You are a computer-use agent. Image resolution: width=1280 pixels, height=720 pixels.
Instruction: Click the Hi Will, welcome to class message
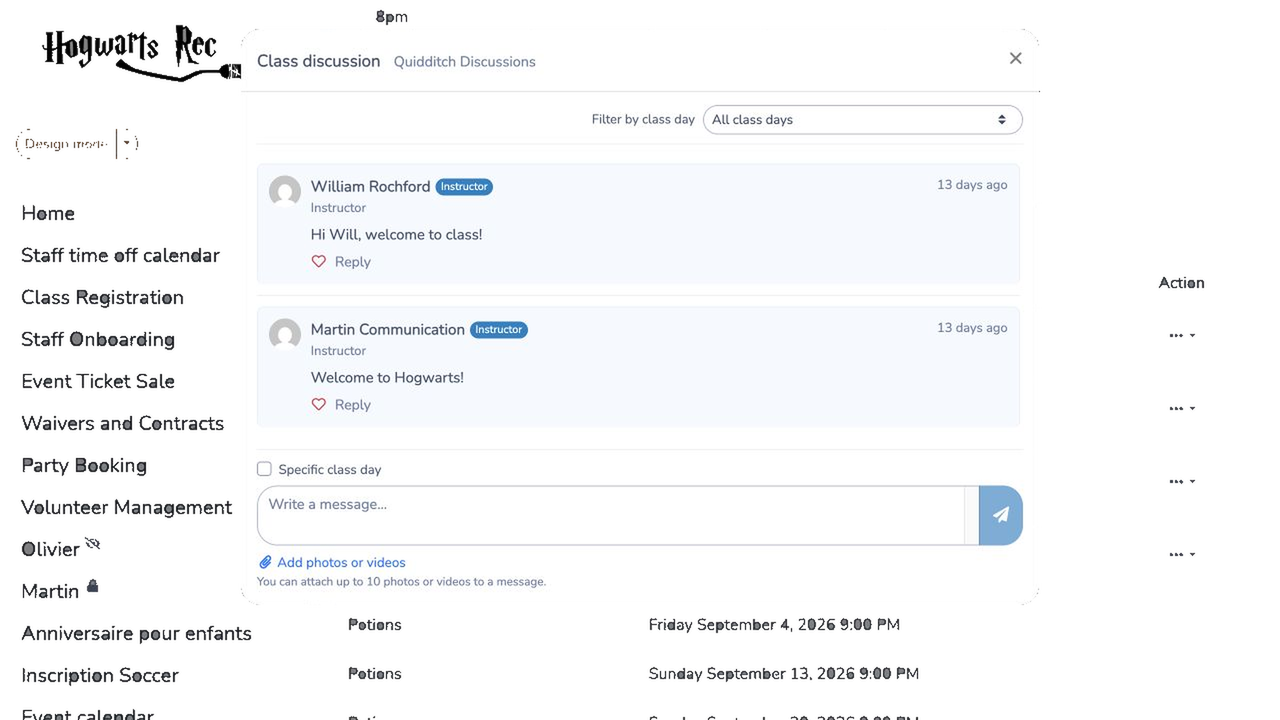[396, 235]
